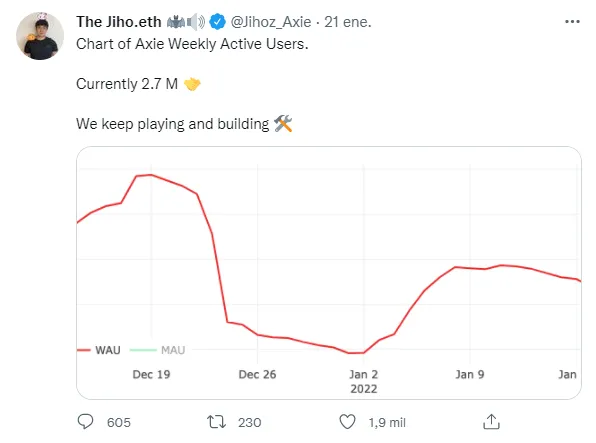Like the tweet with heart icon
Image resolution: width=596 pixels, height=443 pixels.
[347, 422]
